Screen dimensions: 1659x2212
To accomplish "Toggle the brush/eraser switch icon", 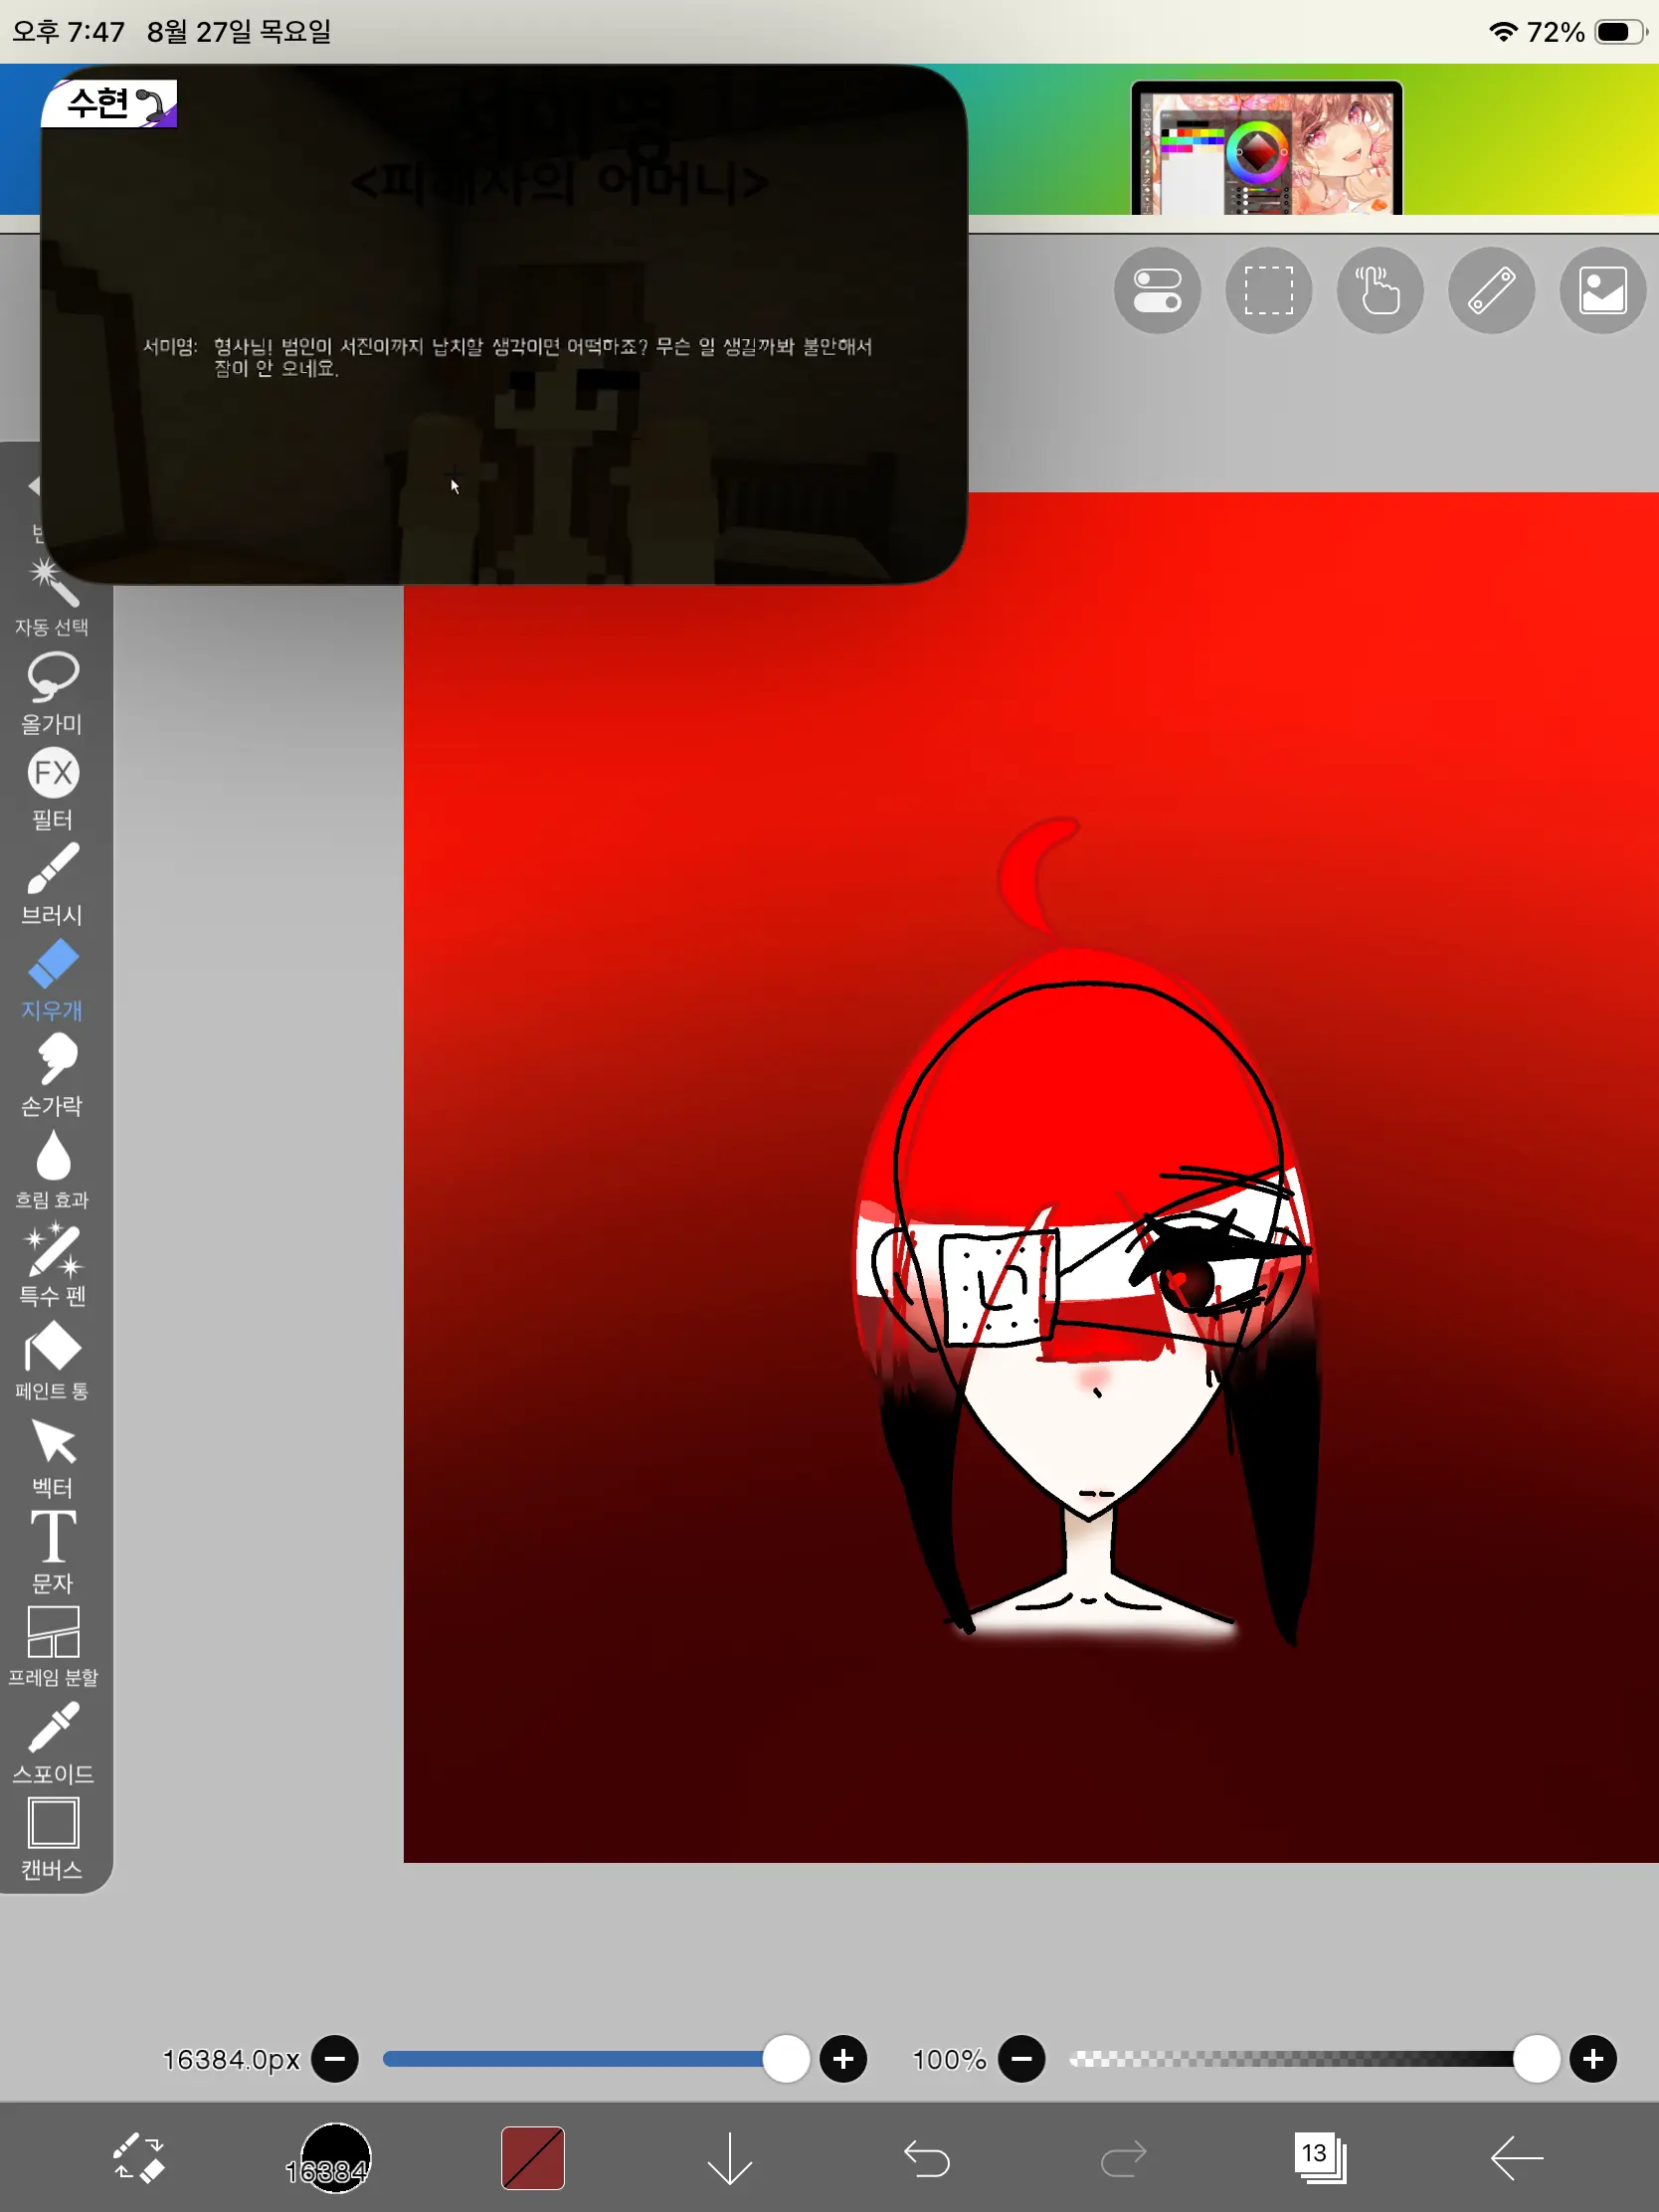I will pyautogui.click(x=139, y=2157).
